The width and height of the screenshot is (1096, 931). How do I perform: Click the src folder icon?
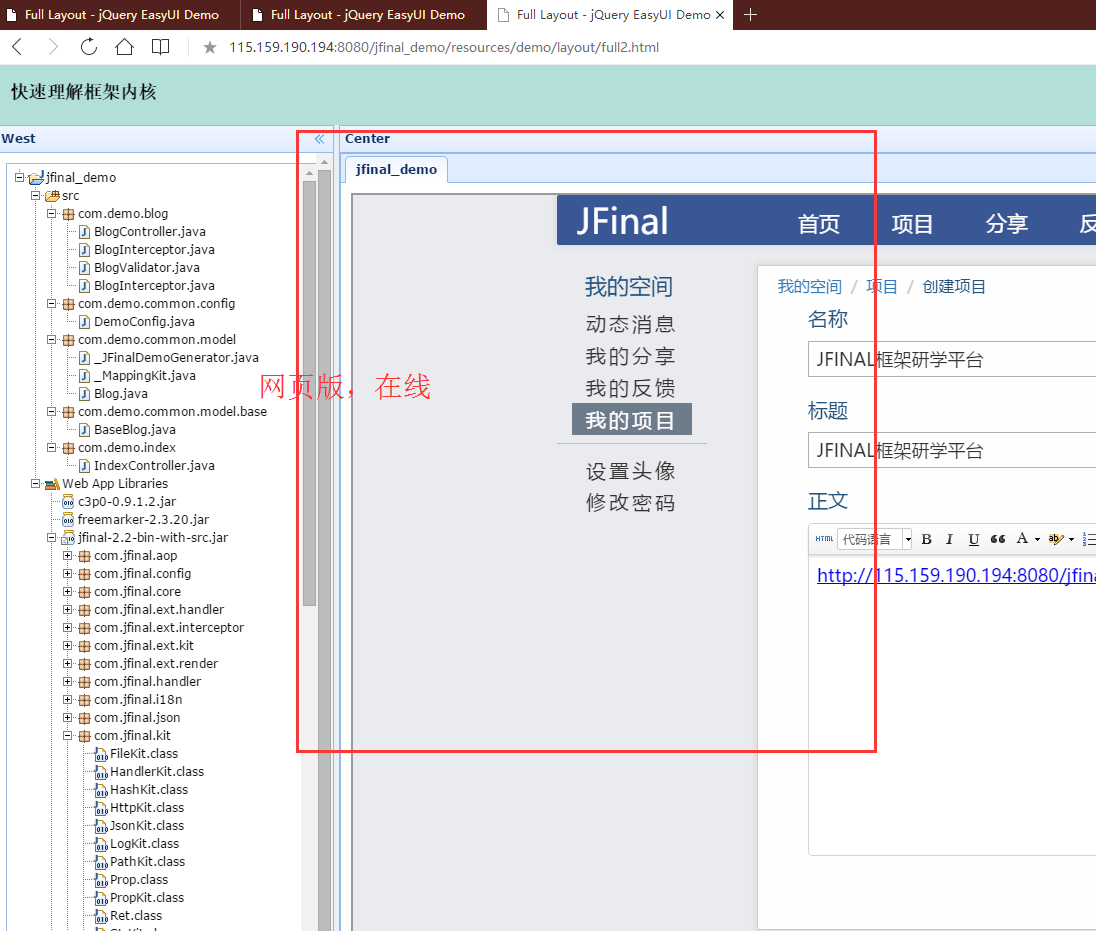pos(52,196)
